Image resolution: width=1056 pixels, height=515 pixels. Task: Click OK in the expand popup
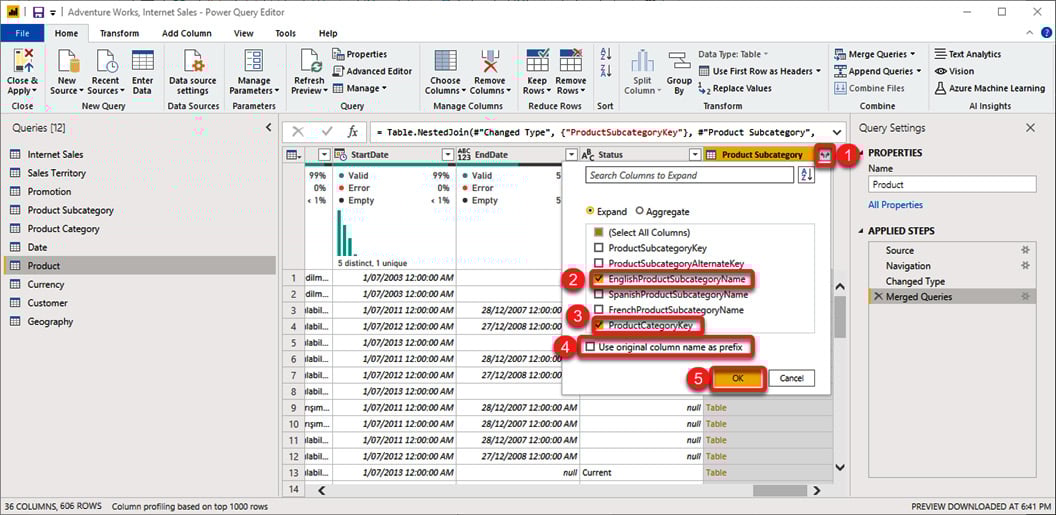[x=737, y=378]
